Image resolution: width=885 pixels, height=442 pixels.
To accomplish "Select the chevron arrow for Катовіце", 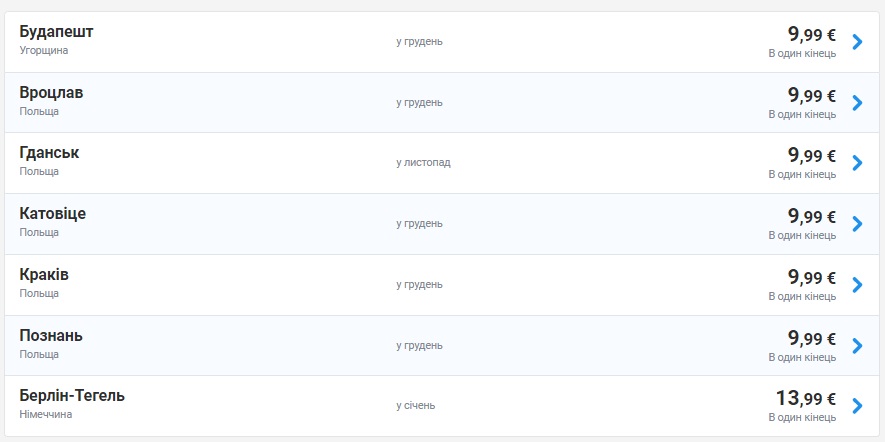I will point(857,224).
